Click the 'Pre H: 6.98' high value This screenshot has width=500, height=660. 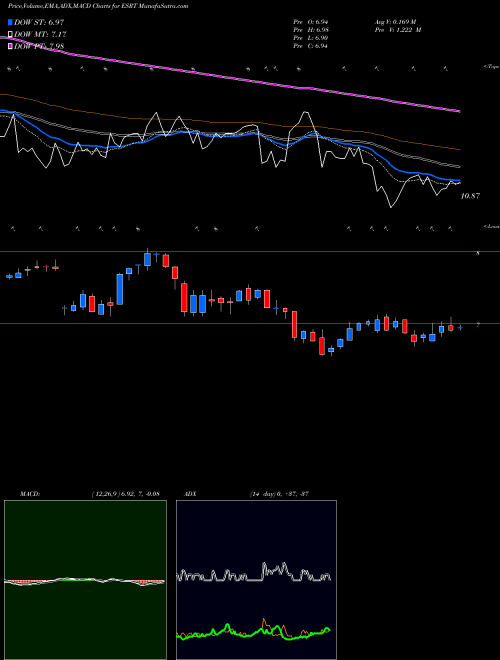pyautogui.click(x=311, y=30)
